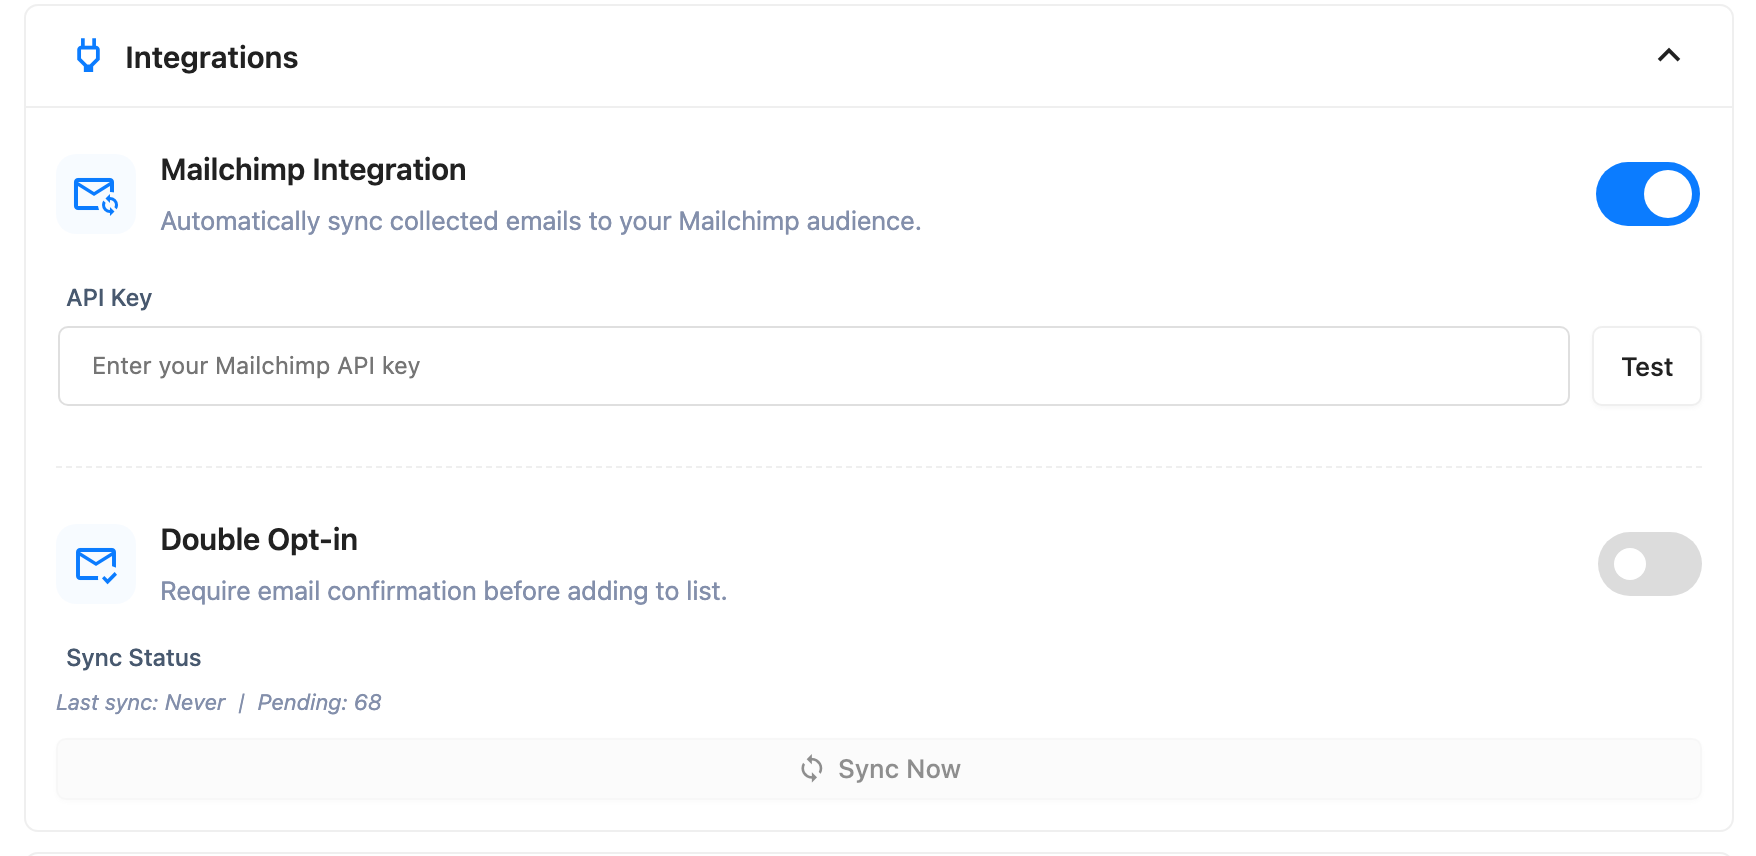
Task: Click the Integrations plug icon
Action: [x=88, y=55]
